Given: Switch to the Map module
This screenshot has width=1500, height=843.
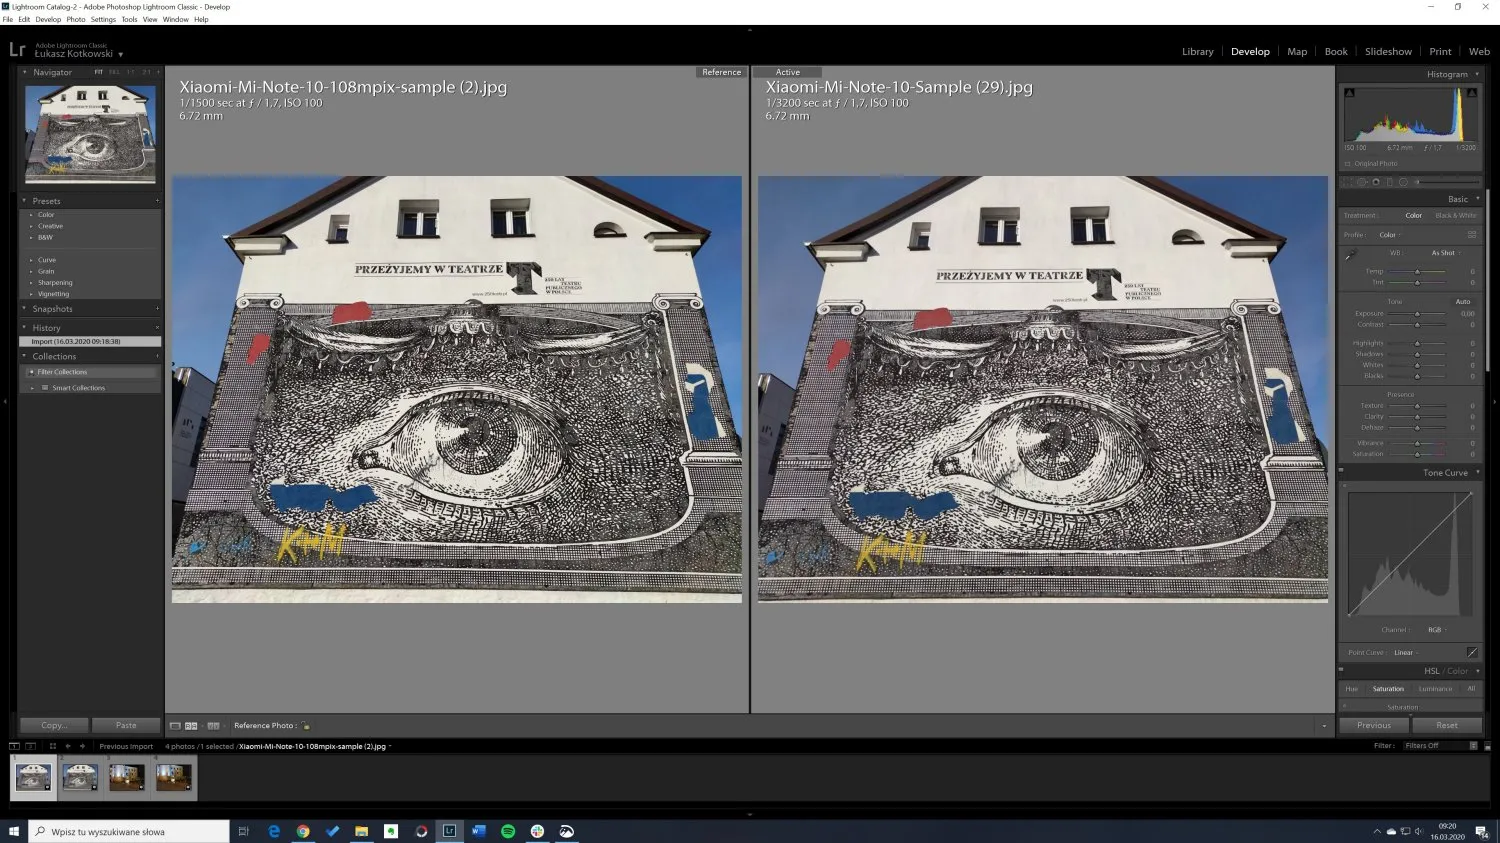Looking at the screenshot, I should [1297, 52].
